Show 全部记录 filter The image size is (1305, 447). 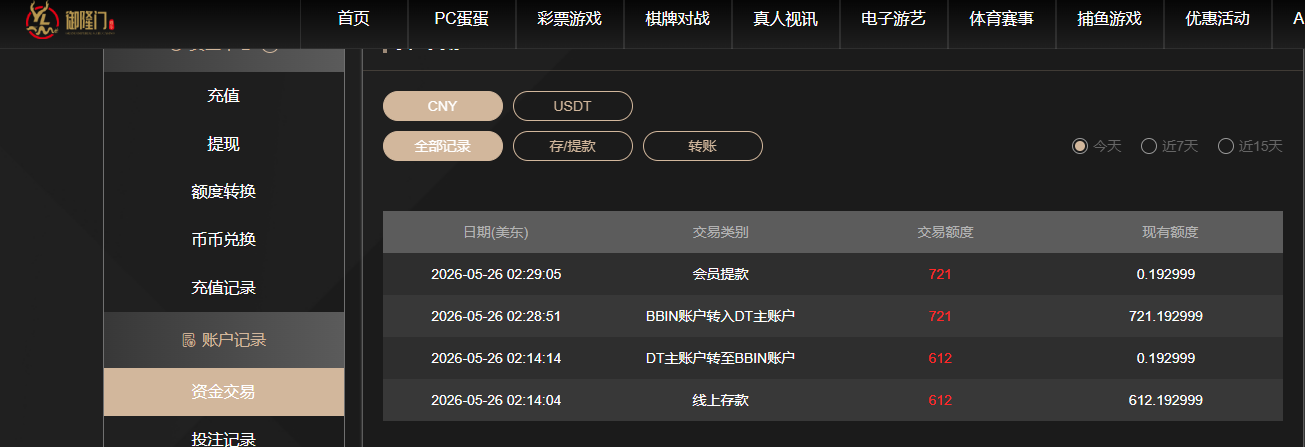tap(442, 146)
